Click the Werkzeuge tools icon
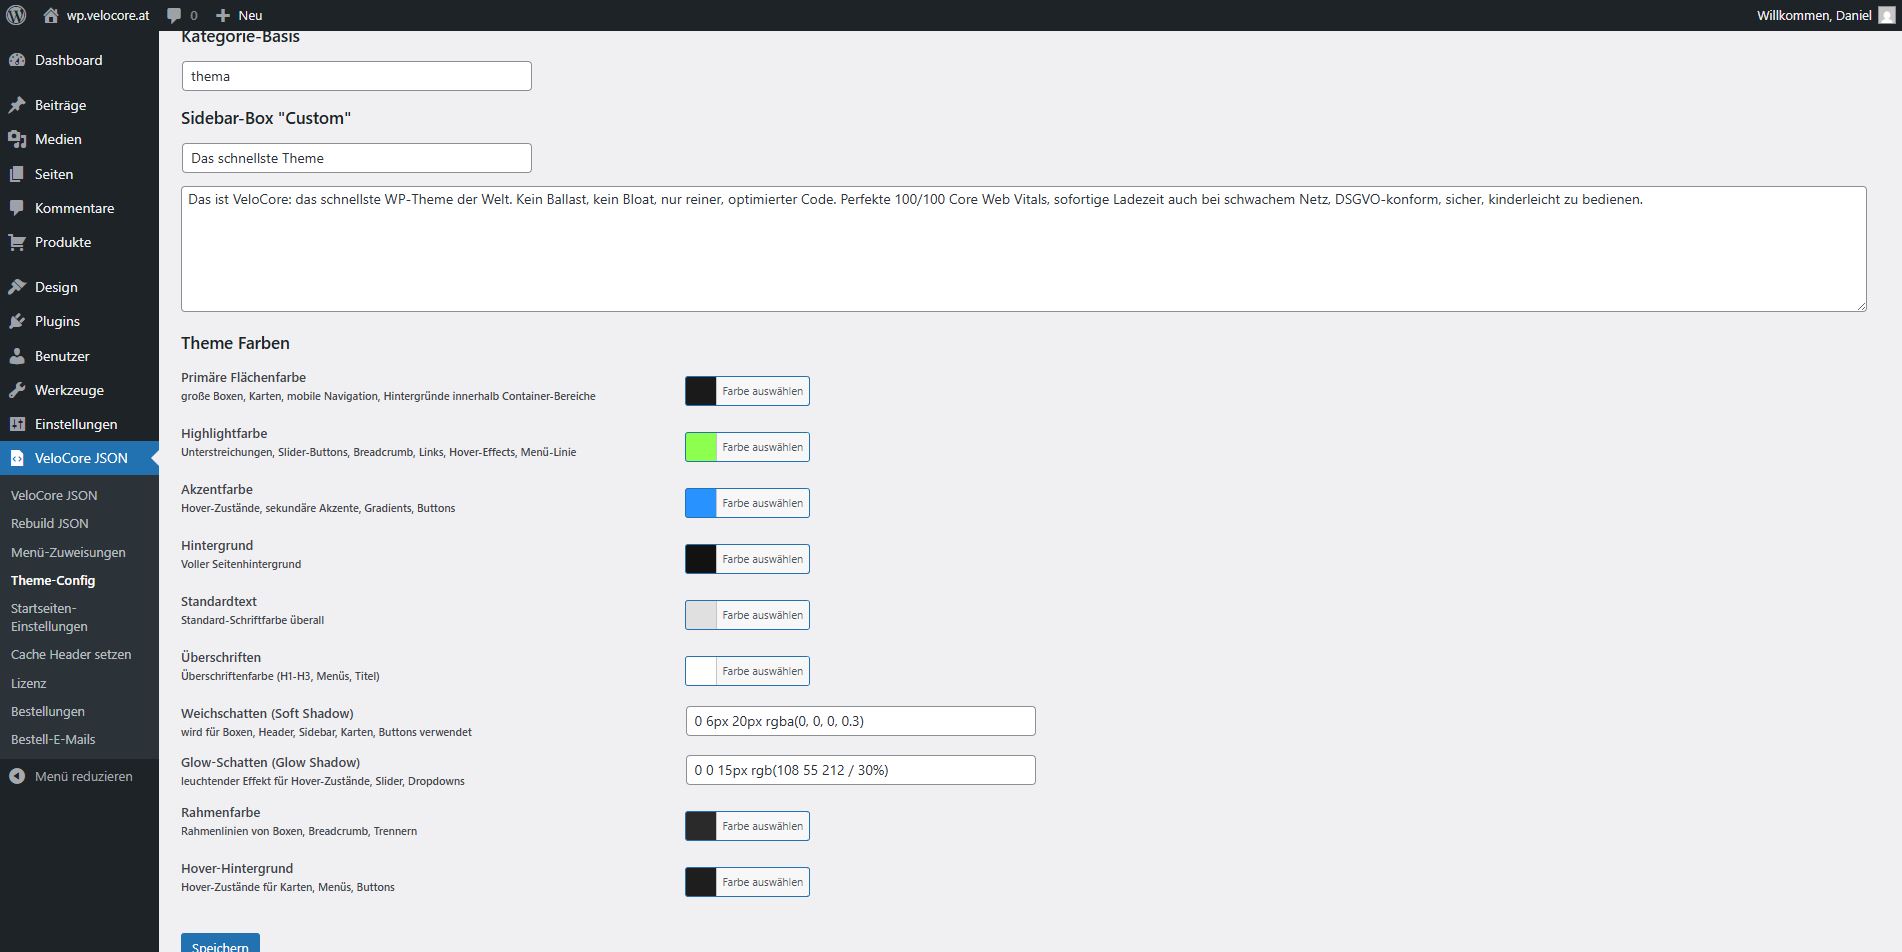 coord(17,390)
